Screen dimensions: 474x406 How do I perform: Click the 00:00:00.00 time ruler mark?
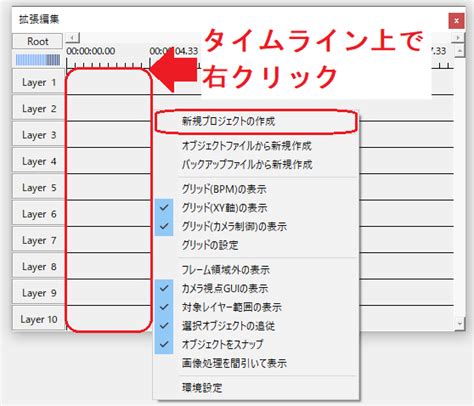coord(91,51)
